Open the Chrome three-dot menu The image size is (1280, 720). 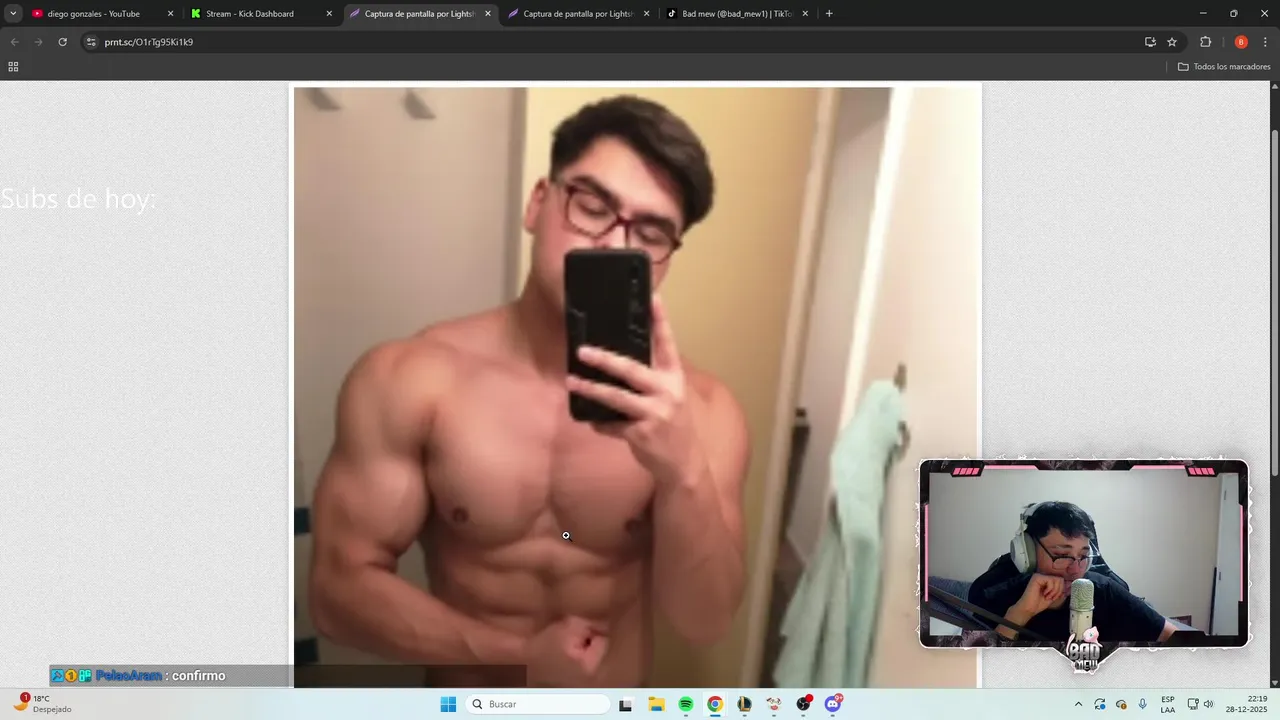pos(1266,42)
